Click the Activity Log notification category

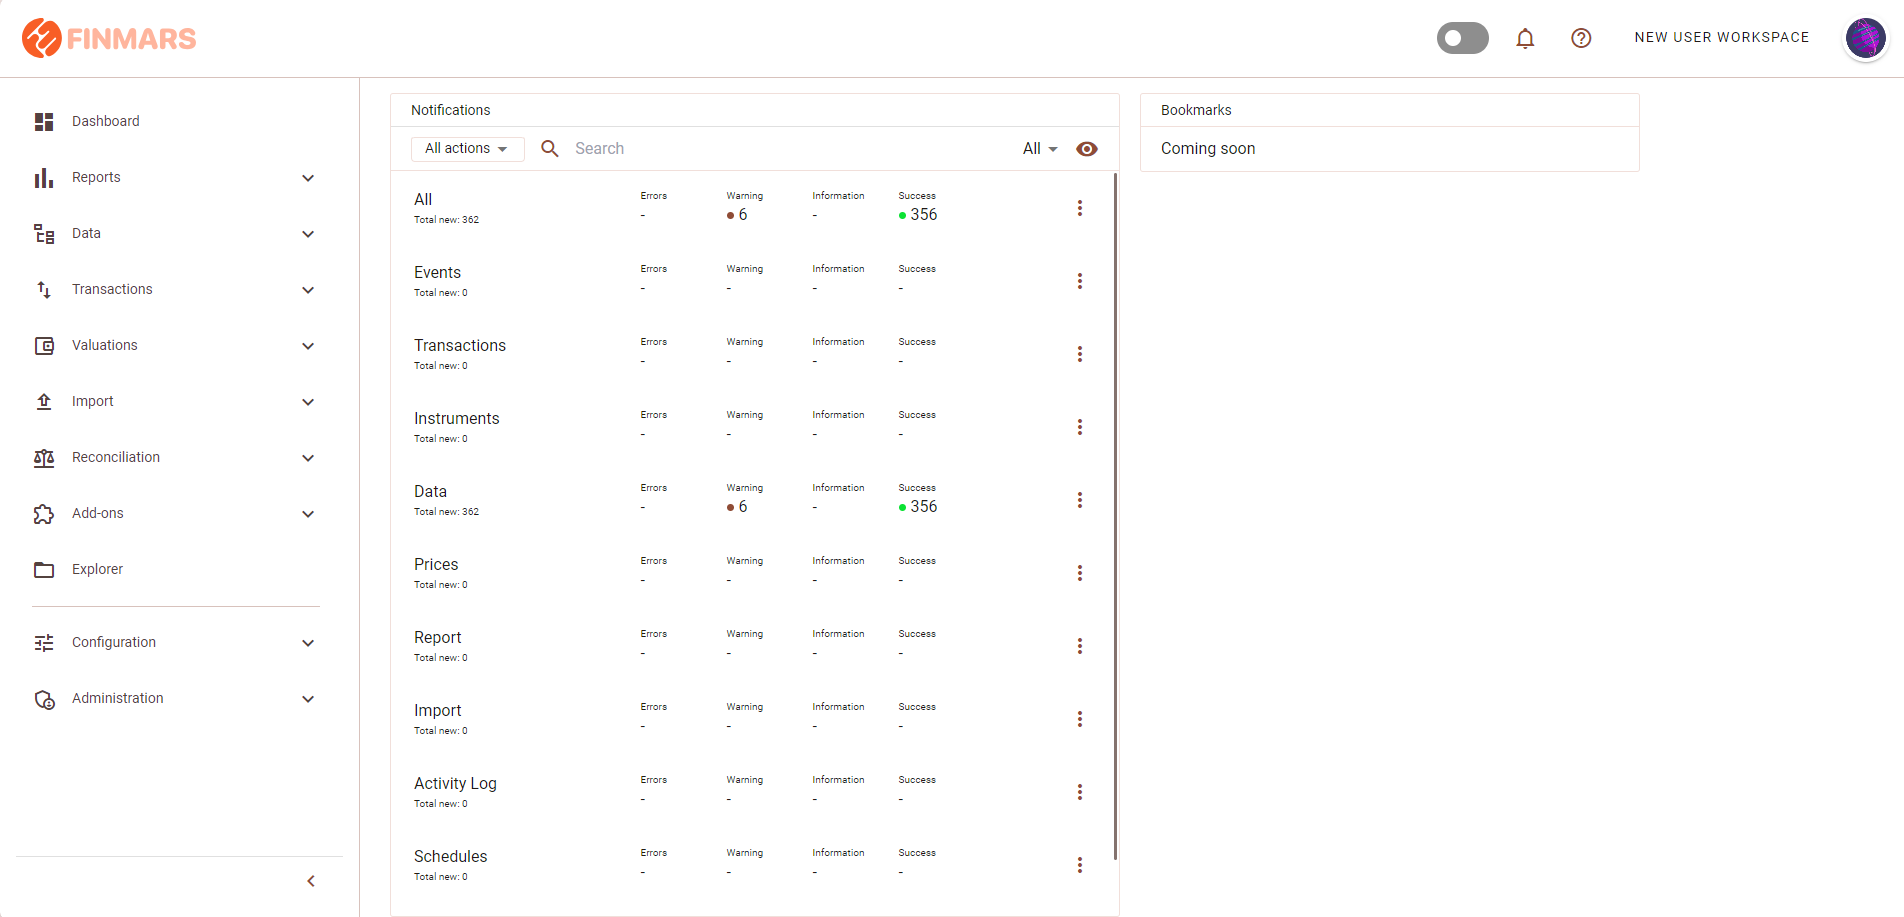(455, 783)
